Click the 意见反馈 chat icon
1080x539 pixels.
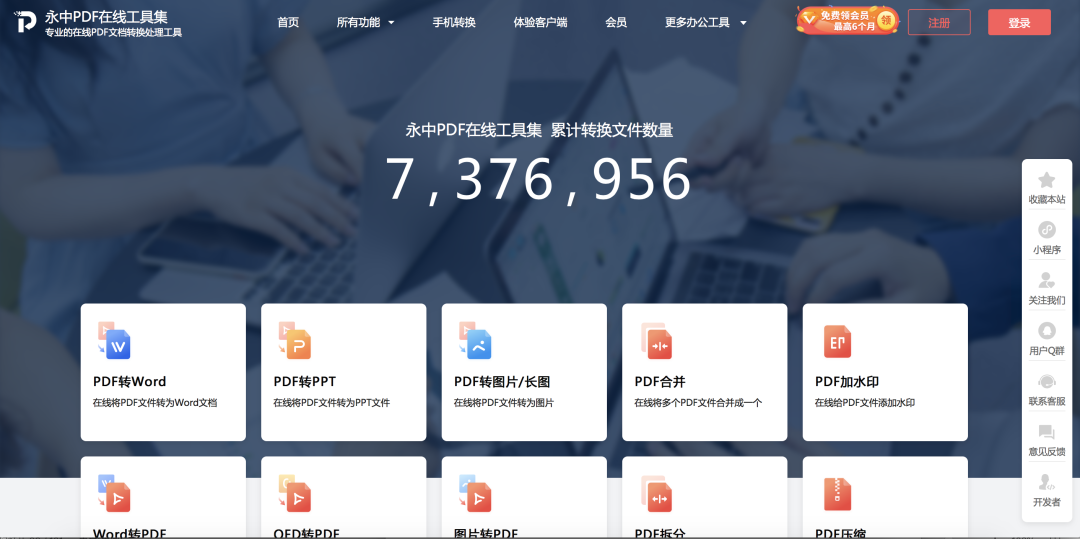(x=1046, y=432)
